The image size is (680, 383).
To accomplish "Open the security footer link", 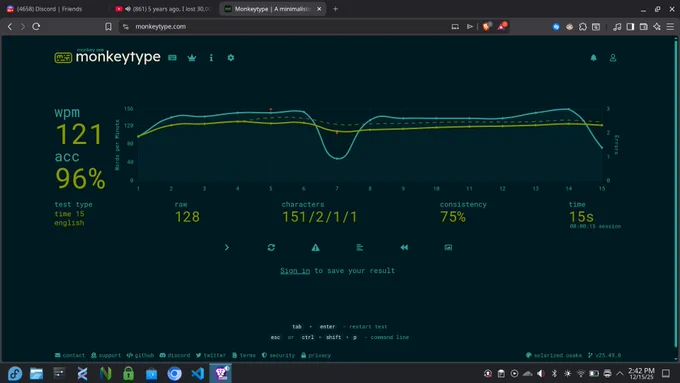I will (x=278, y=355).
